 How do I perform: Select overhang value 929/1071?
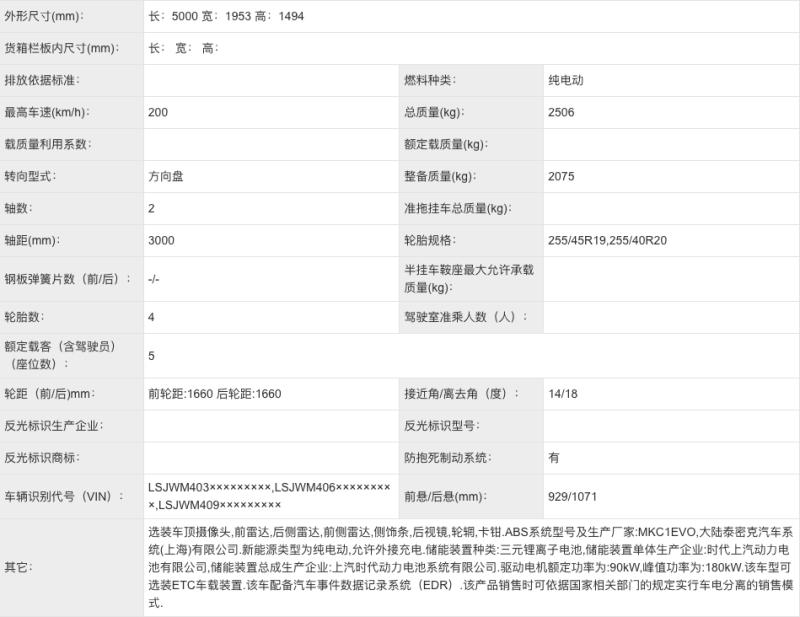pyautogui.click(x=572, y=497)
